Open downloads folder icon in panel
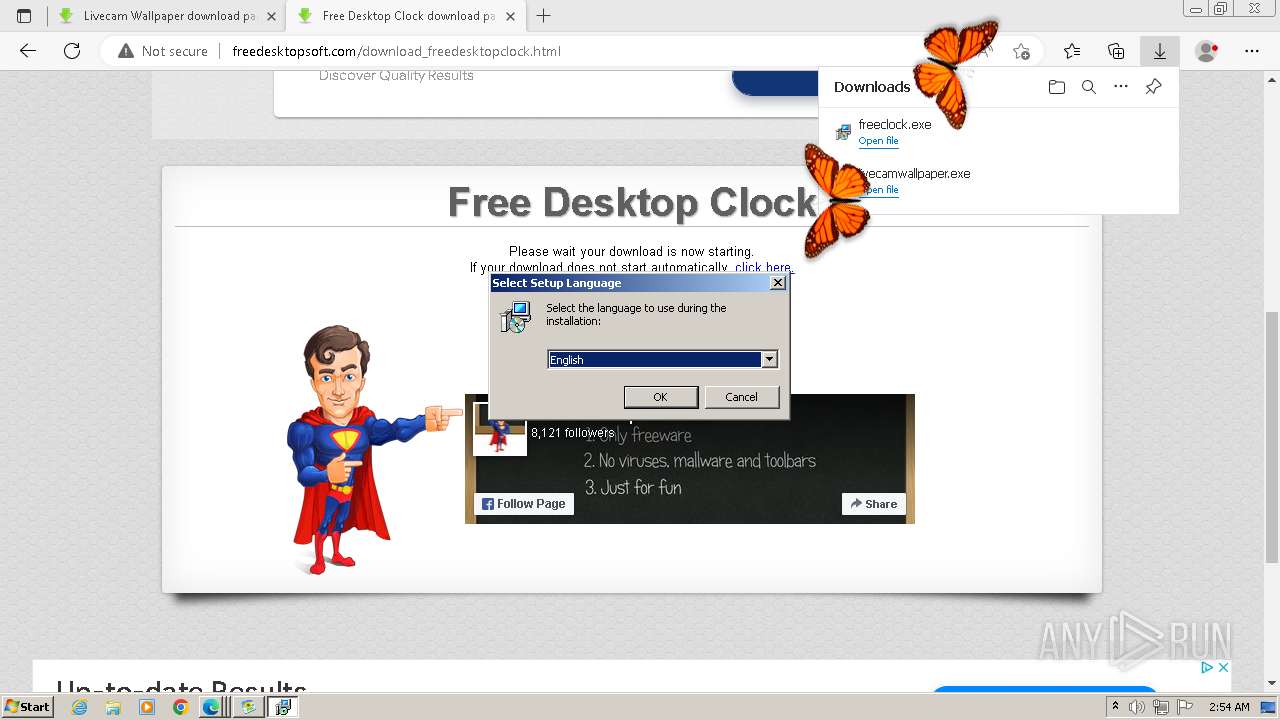The height and width of the screenshot is (720, 1280). pos(1057,87)
